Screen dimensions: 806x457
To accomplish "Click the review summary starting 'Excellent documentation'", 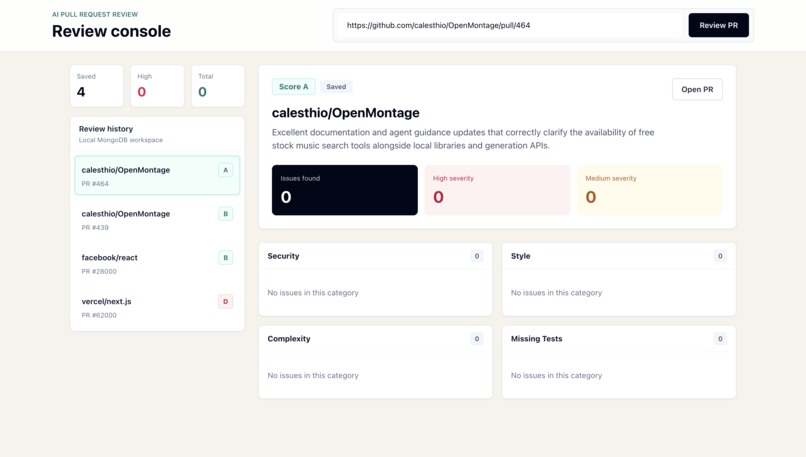I will 463,139.
